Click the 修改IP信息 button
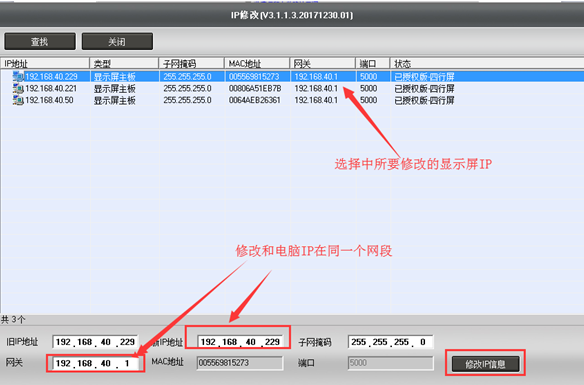Viewport: 584px width, 385px height. 485,364
